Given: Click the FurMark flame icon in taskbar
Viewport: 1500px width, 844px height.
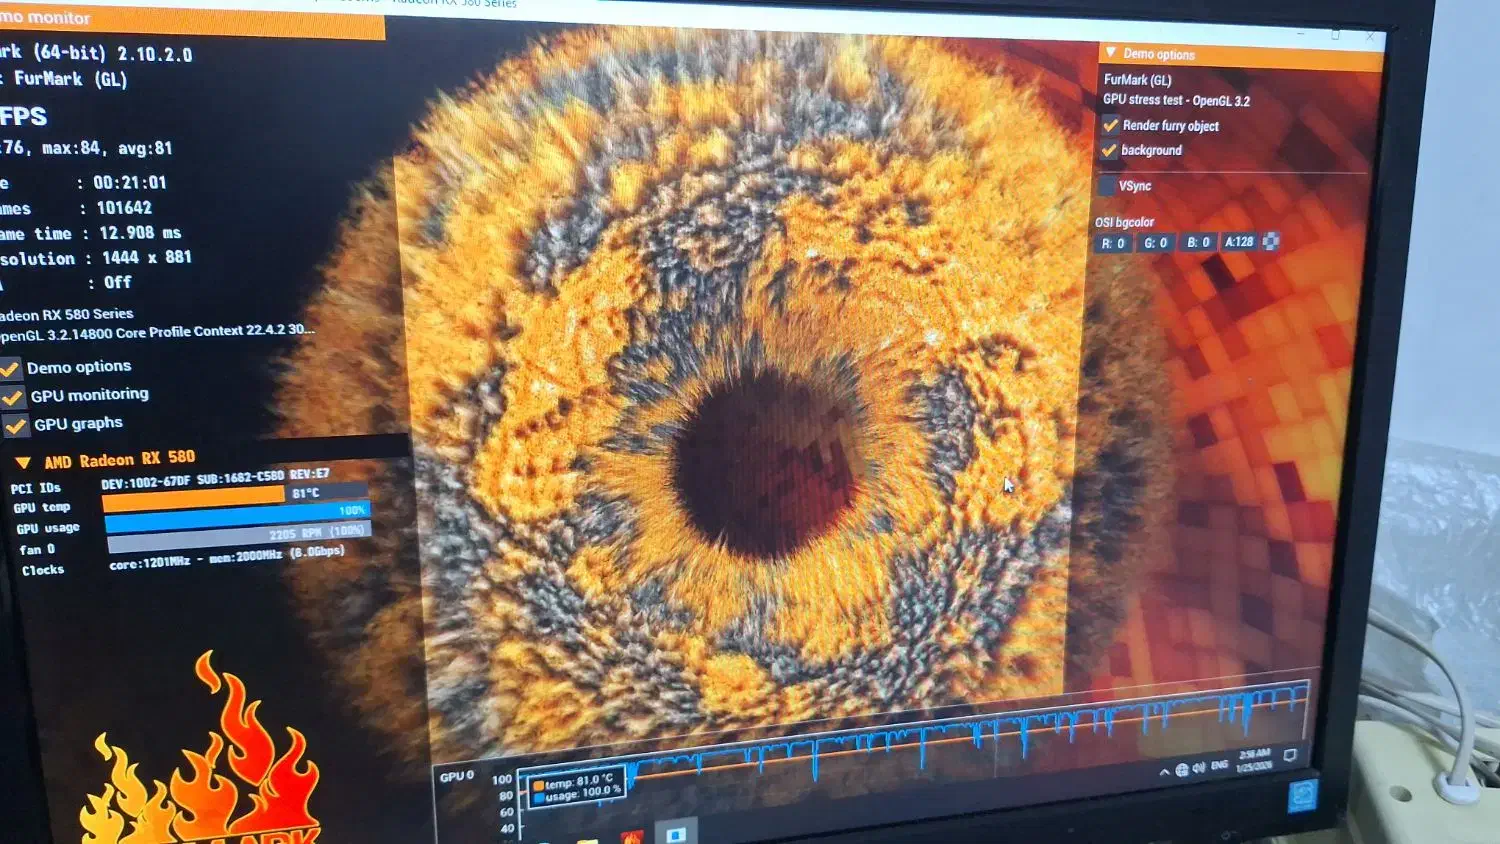Looking at the screenshot, I should point(631,837).
